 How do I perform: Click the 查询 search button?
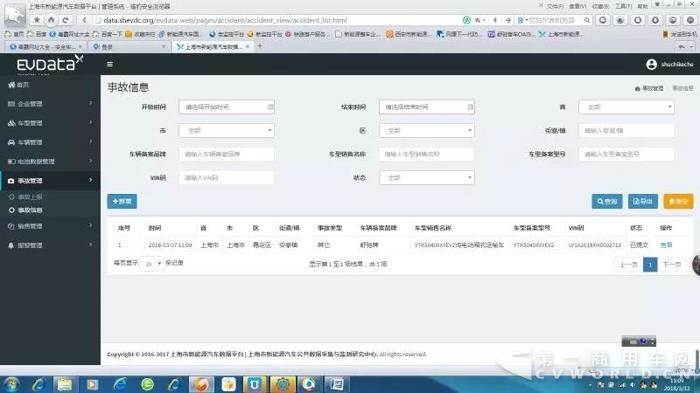coord(607,201)
